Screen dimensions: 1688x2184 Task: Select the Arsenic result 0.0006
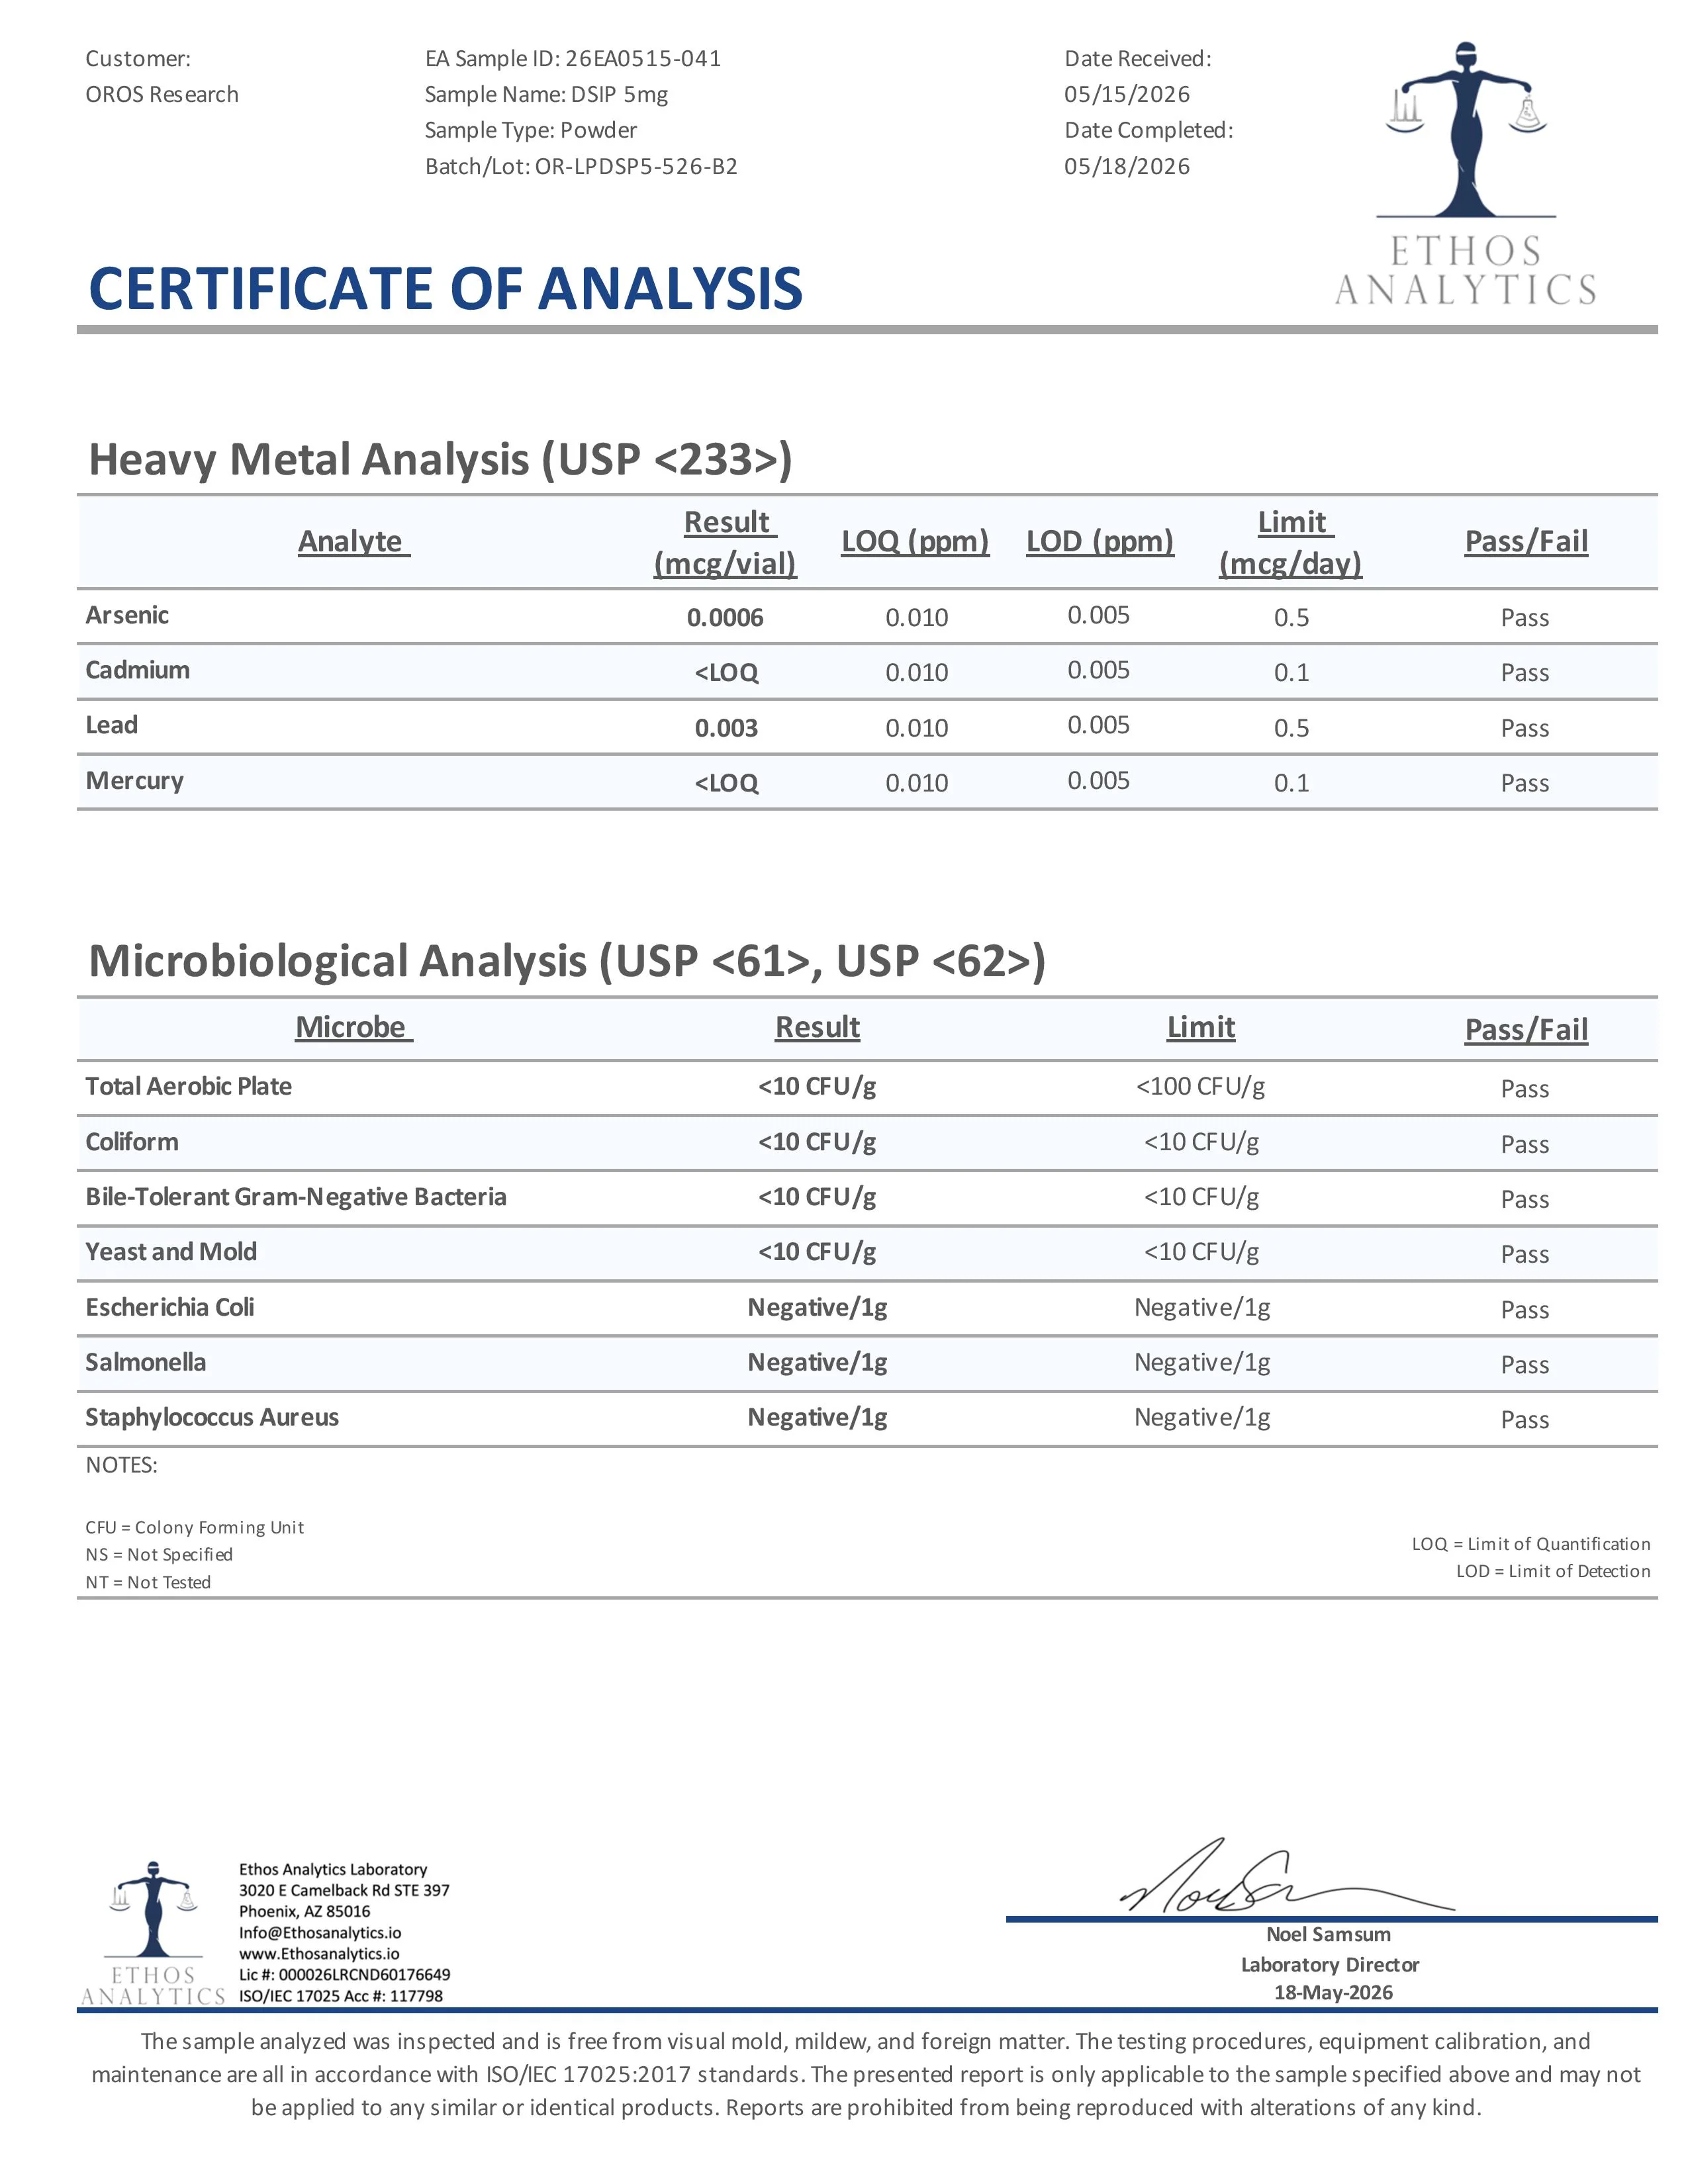[725, 618]
